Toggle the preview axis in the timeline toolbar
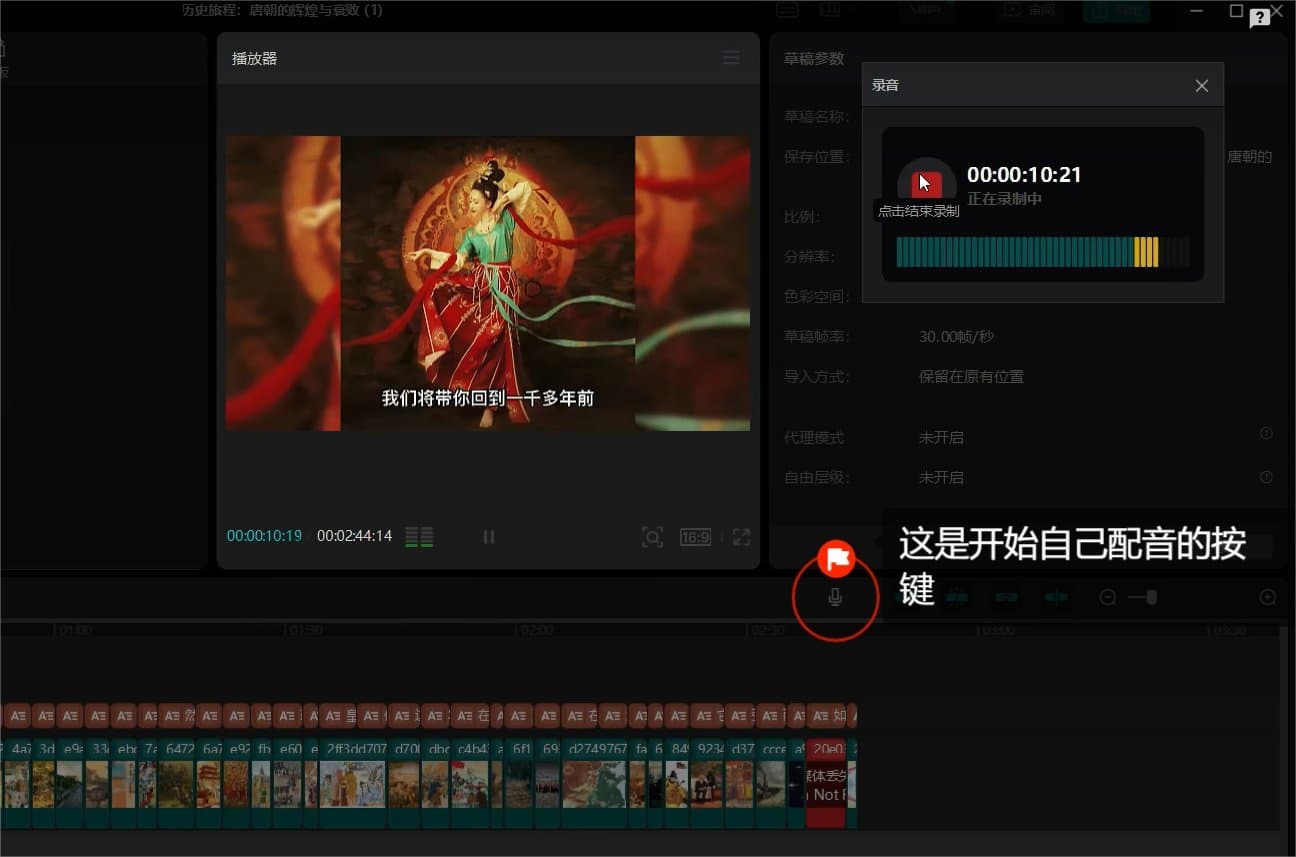 pyautogui.click(x=1056, y=597)
